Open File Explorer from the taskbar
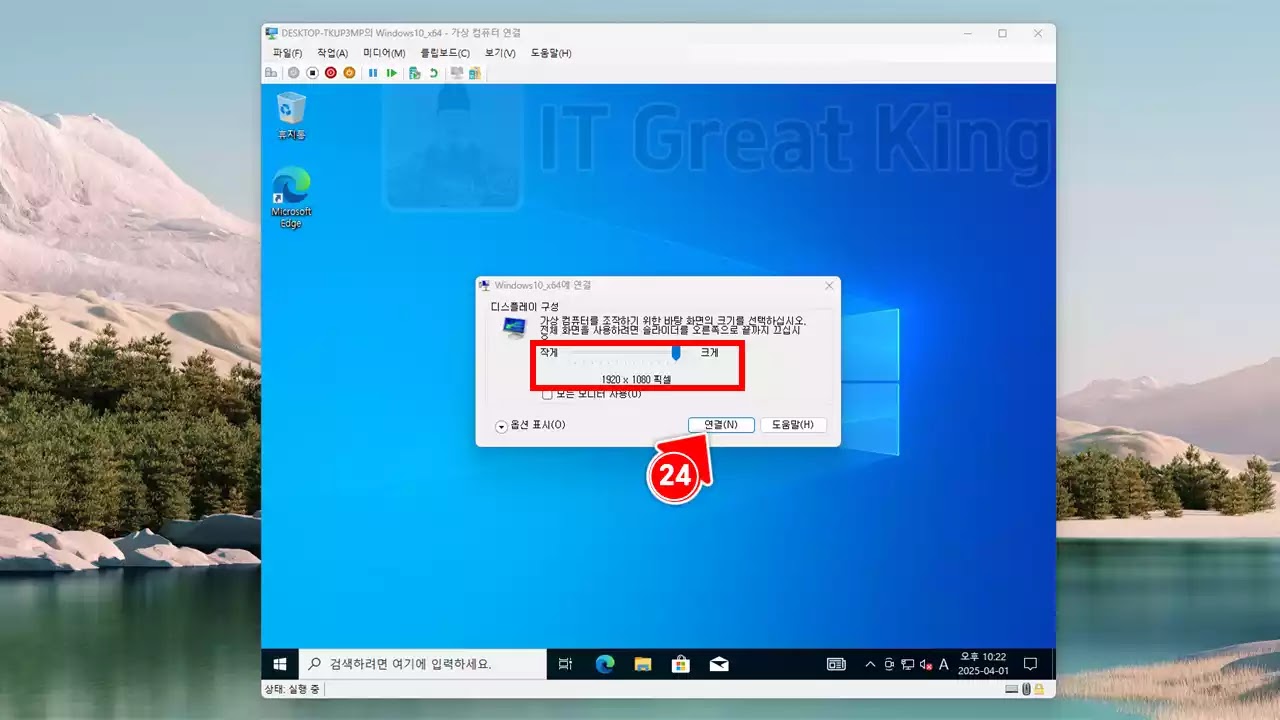1280x720 pixels. (642, 664)
